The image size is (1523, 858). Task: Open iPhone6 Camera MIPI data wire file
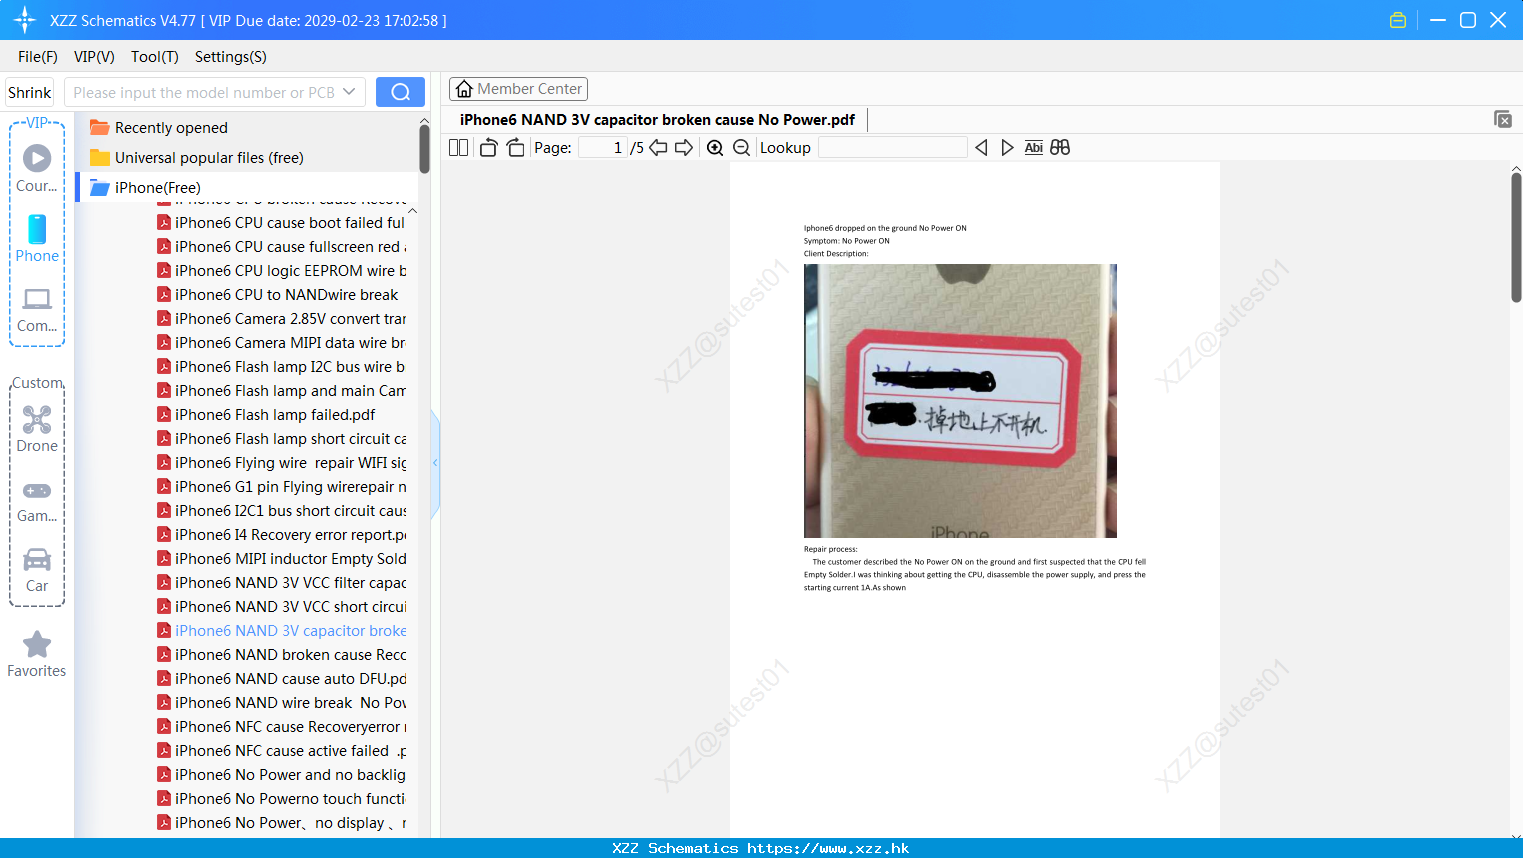289,343
